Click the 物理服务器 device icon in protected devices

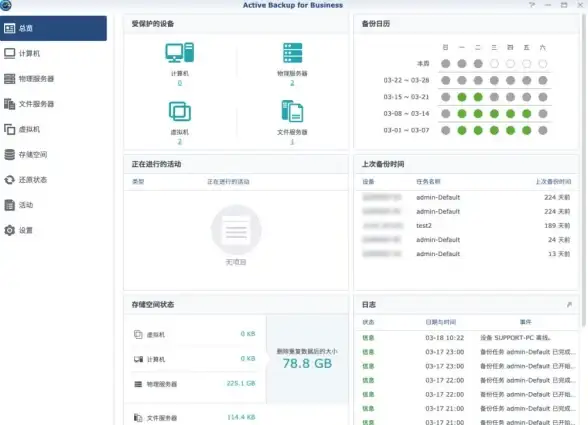pyautogui.click(x=292, y=53)
